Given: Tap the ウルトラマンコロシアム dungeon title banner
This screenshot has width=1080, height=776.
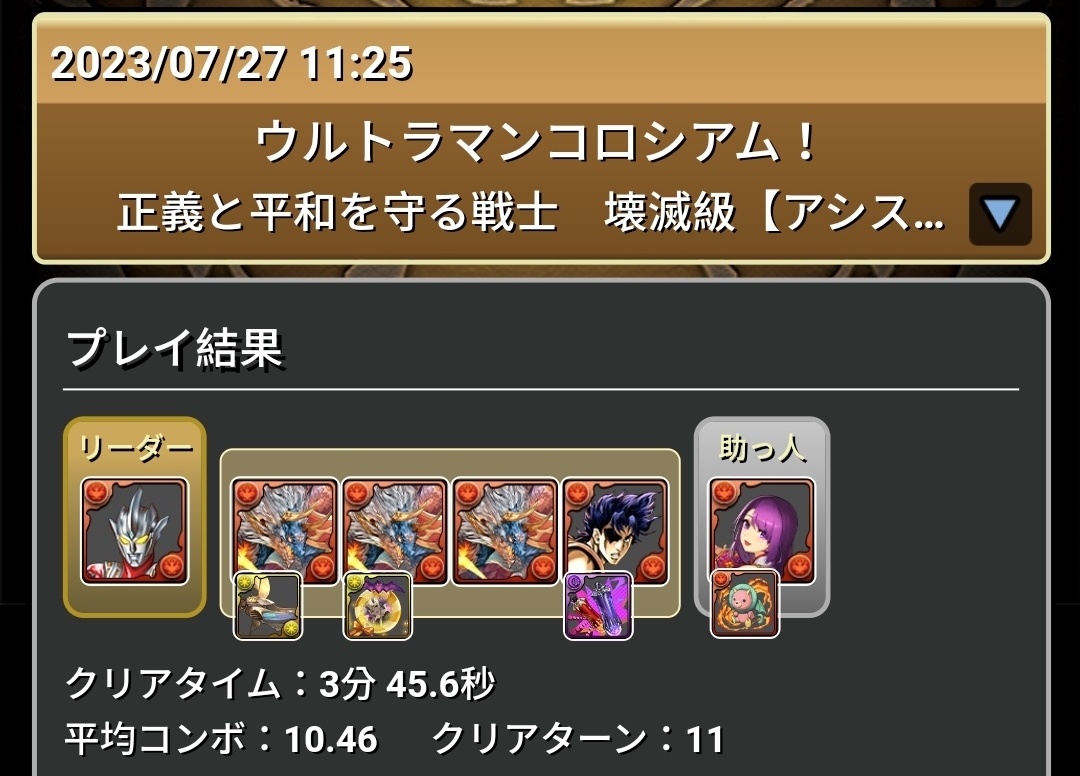Looking at the screenshot, I should [x=537, y=142].
